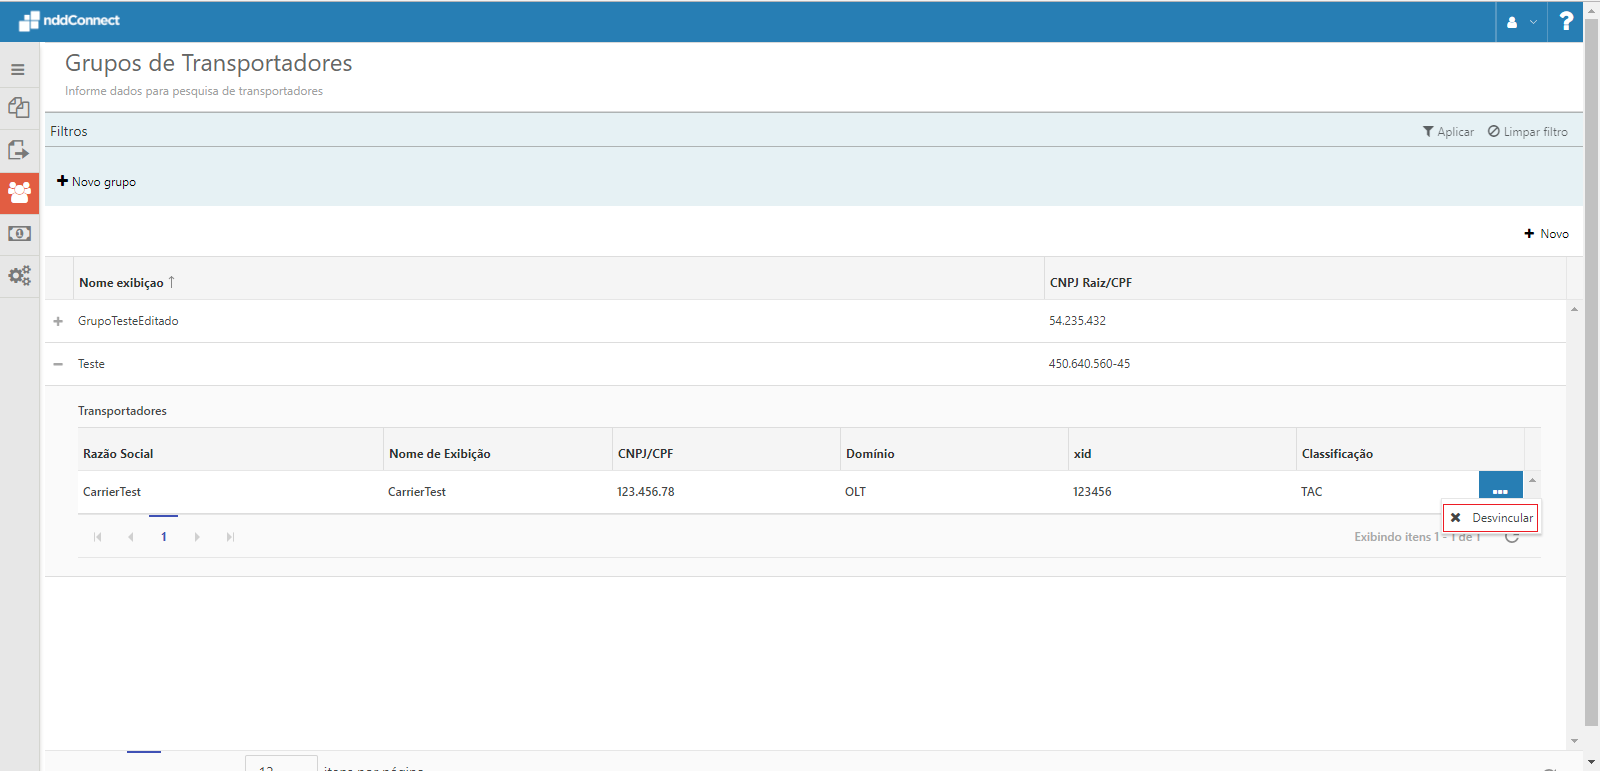Click the export document sidebar icon

(x=19, y=150)
